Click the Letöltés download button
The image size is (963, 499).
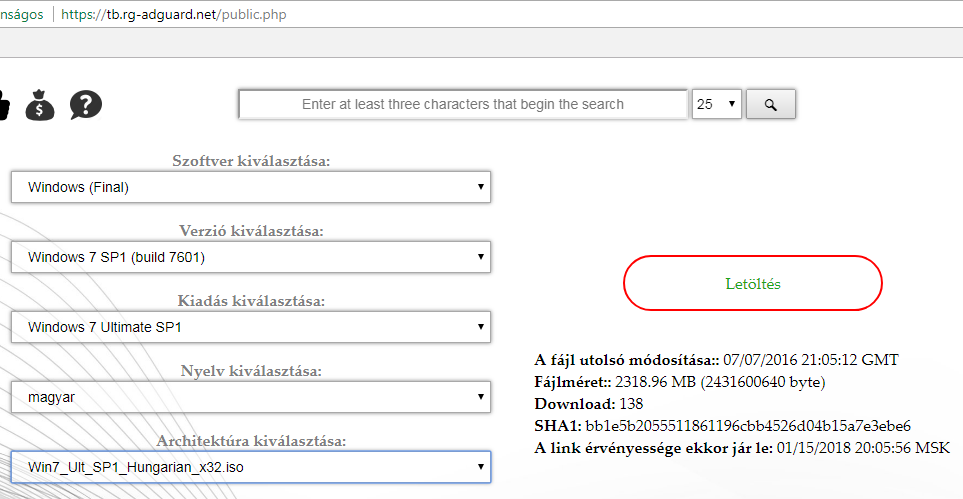pos(753,283)
